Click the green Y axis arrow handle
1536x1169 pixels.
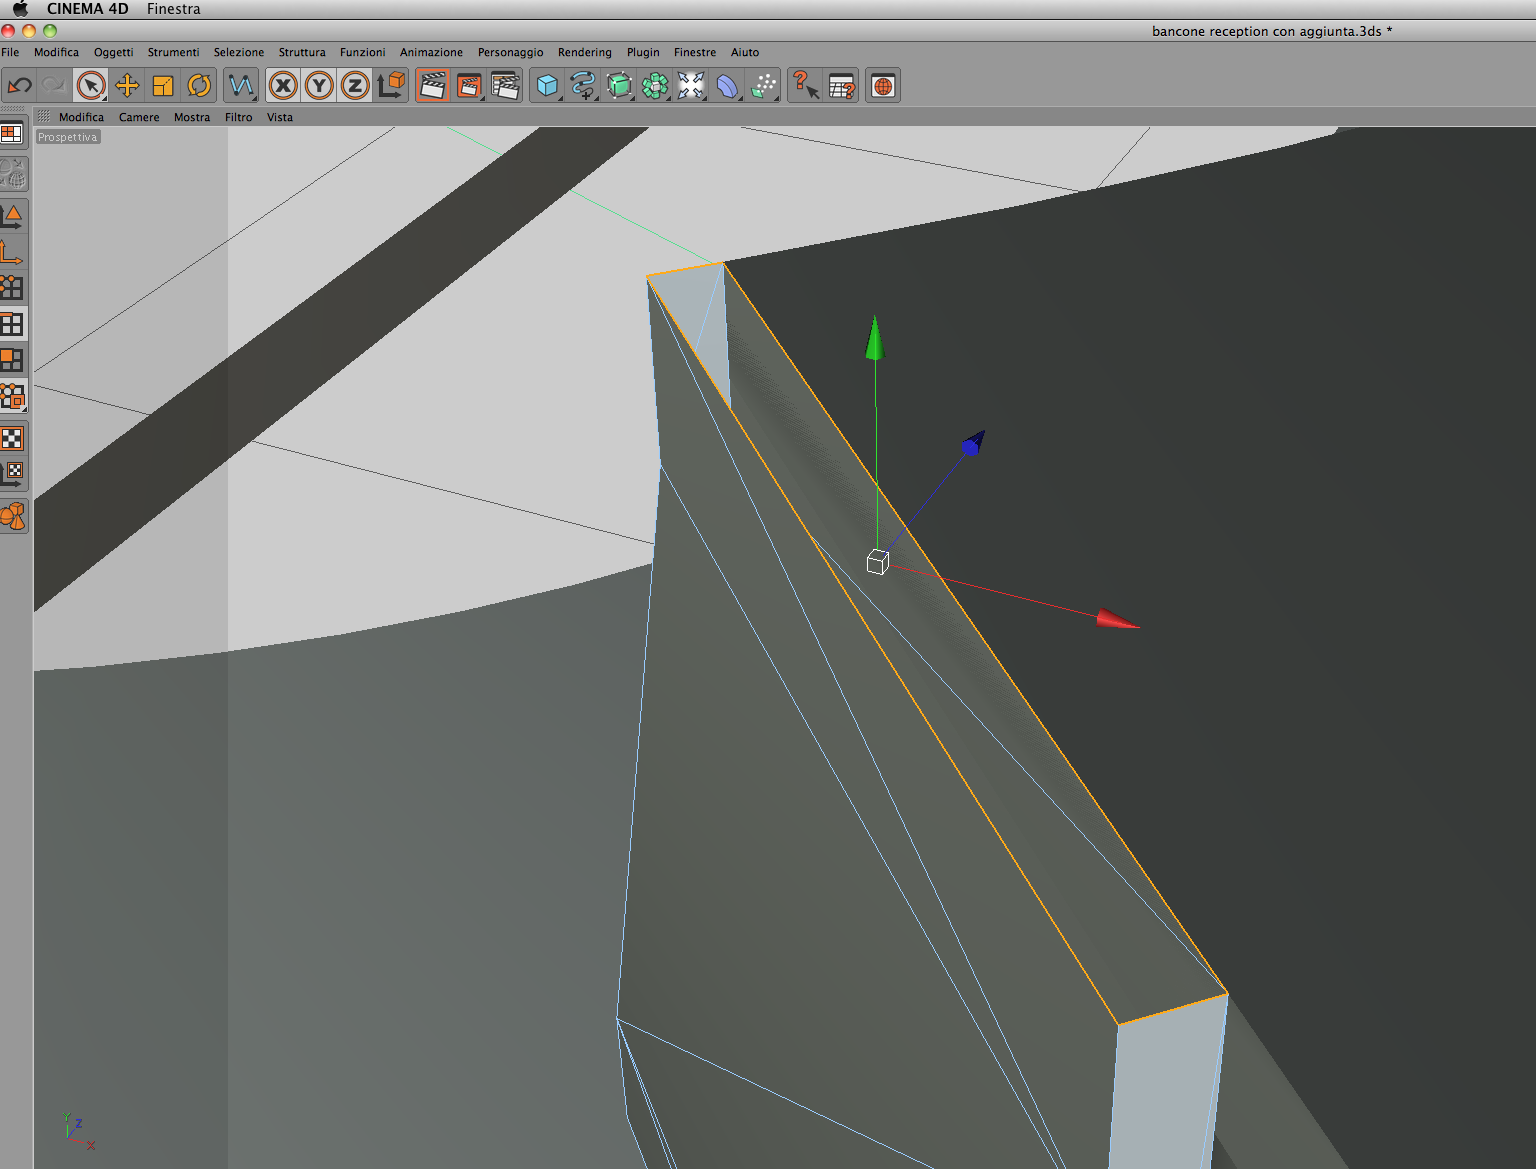(875, 338)
